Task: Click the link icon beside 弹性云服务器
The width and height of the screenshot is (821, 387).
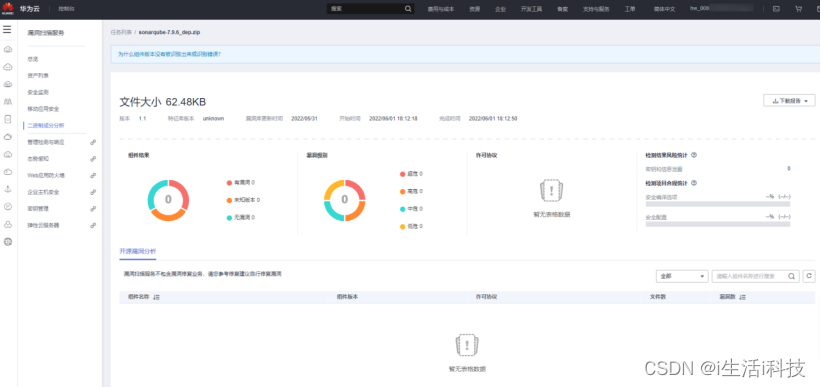Action: [93, 225]
